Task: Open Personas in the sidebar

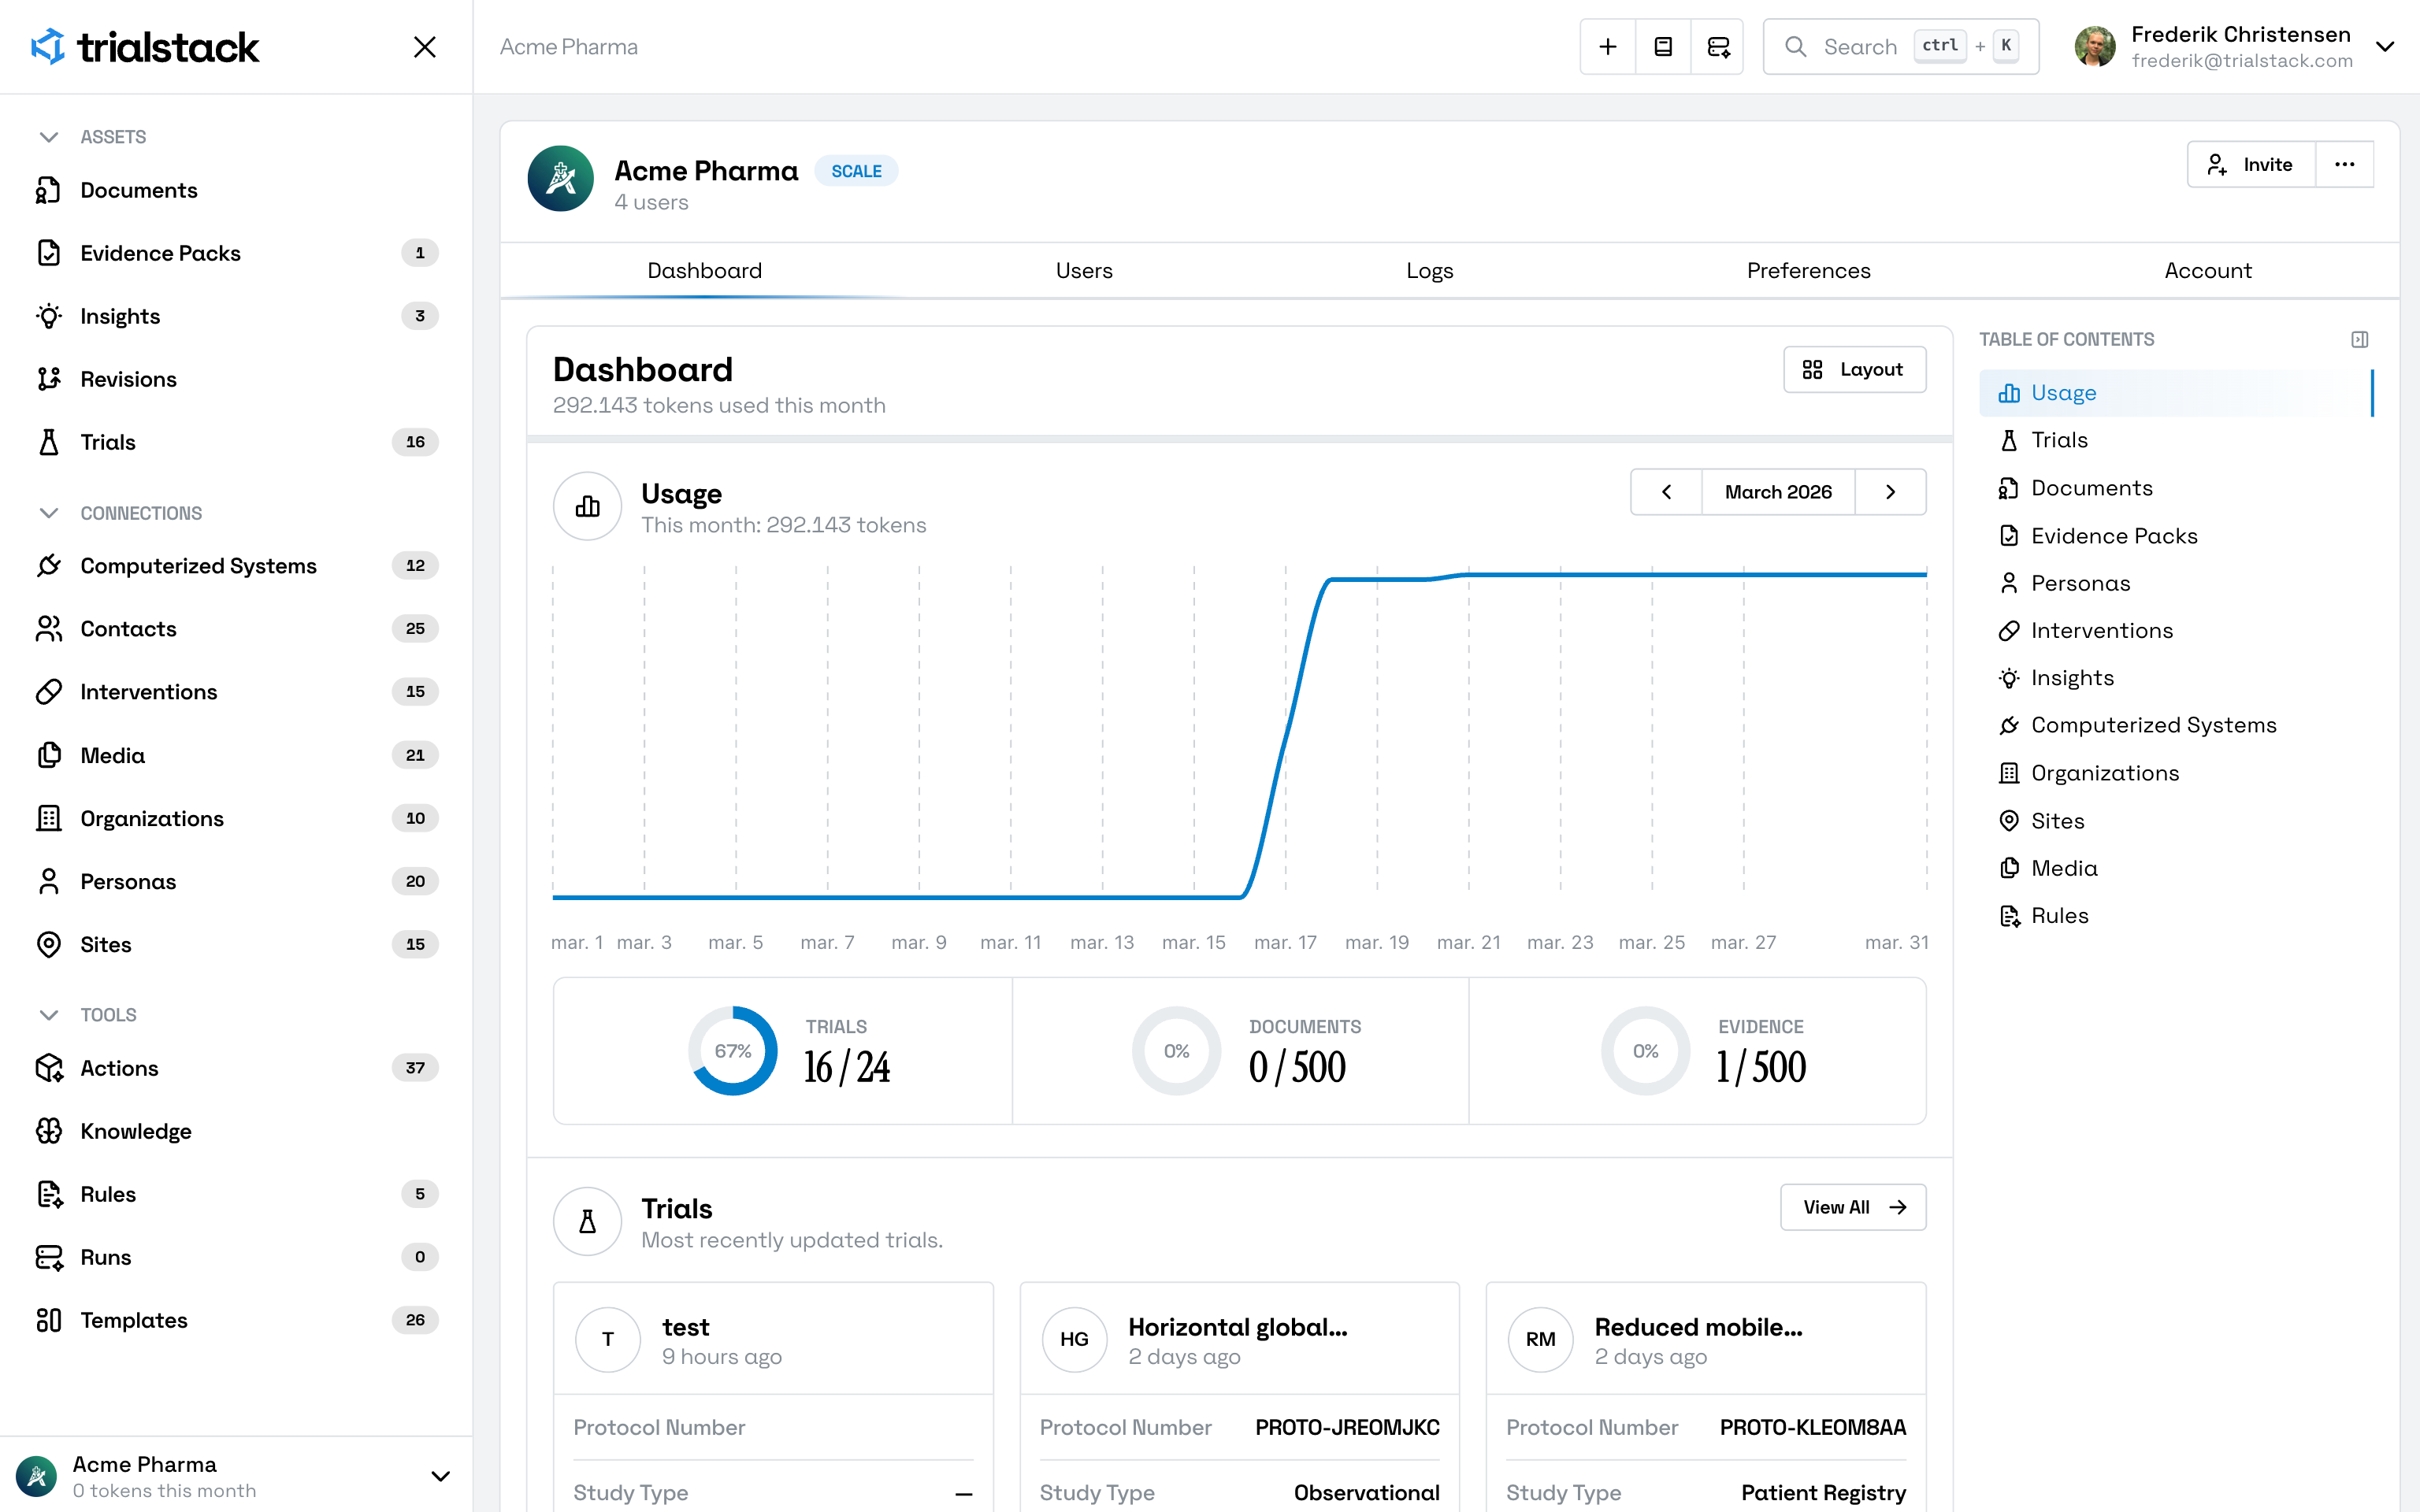Action: click(x=236, y=881)
